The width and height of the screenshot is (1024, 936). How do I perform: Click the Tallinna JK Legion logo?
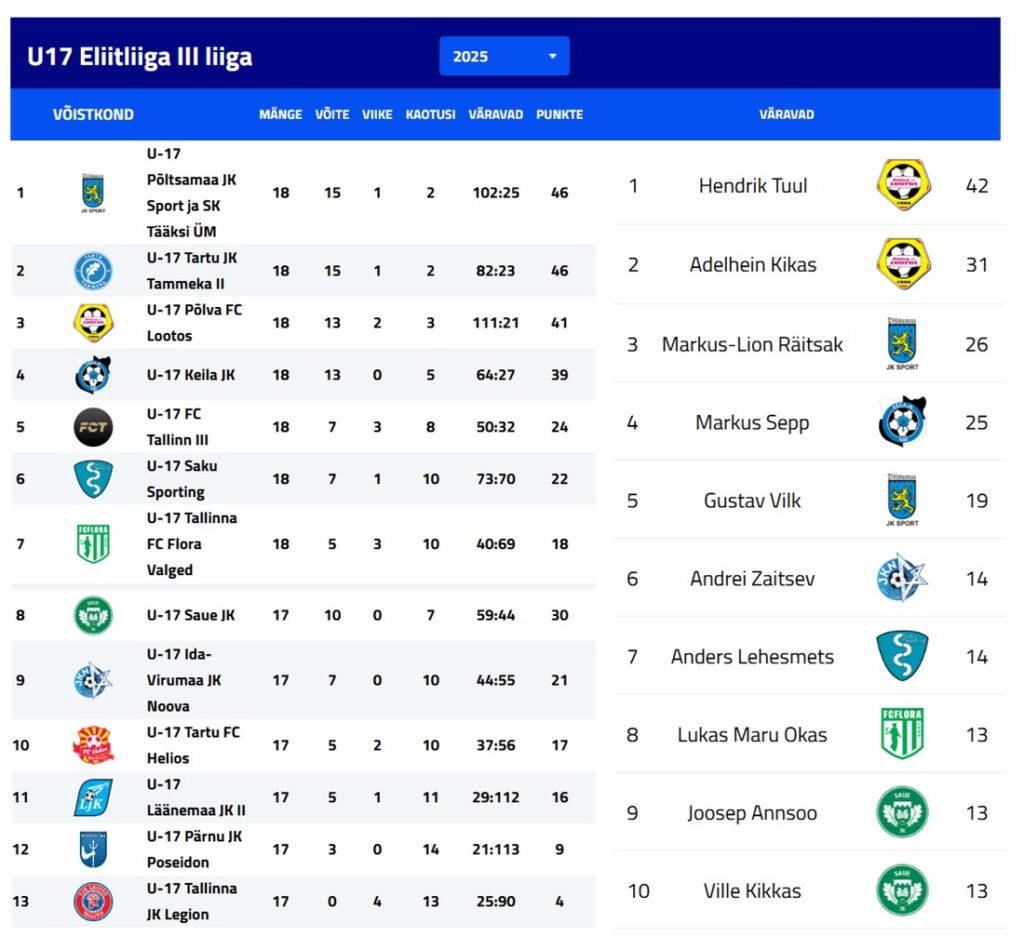(x=93, y=901)
